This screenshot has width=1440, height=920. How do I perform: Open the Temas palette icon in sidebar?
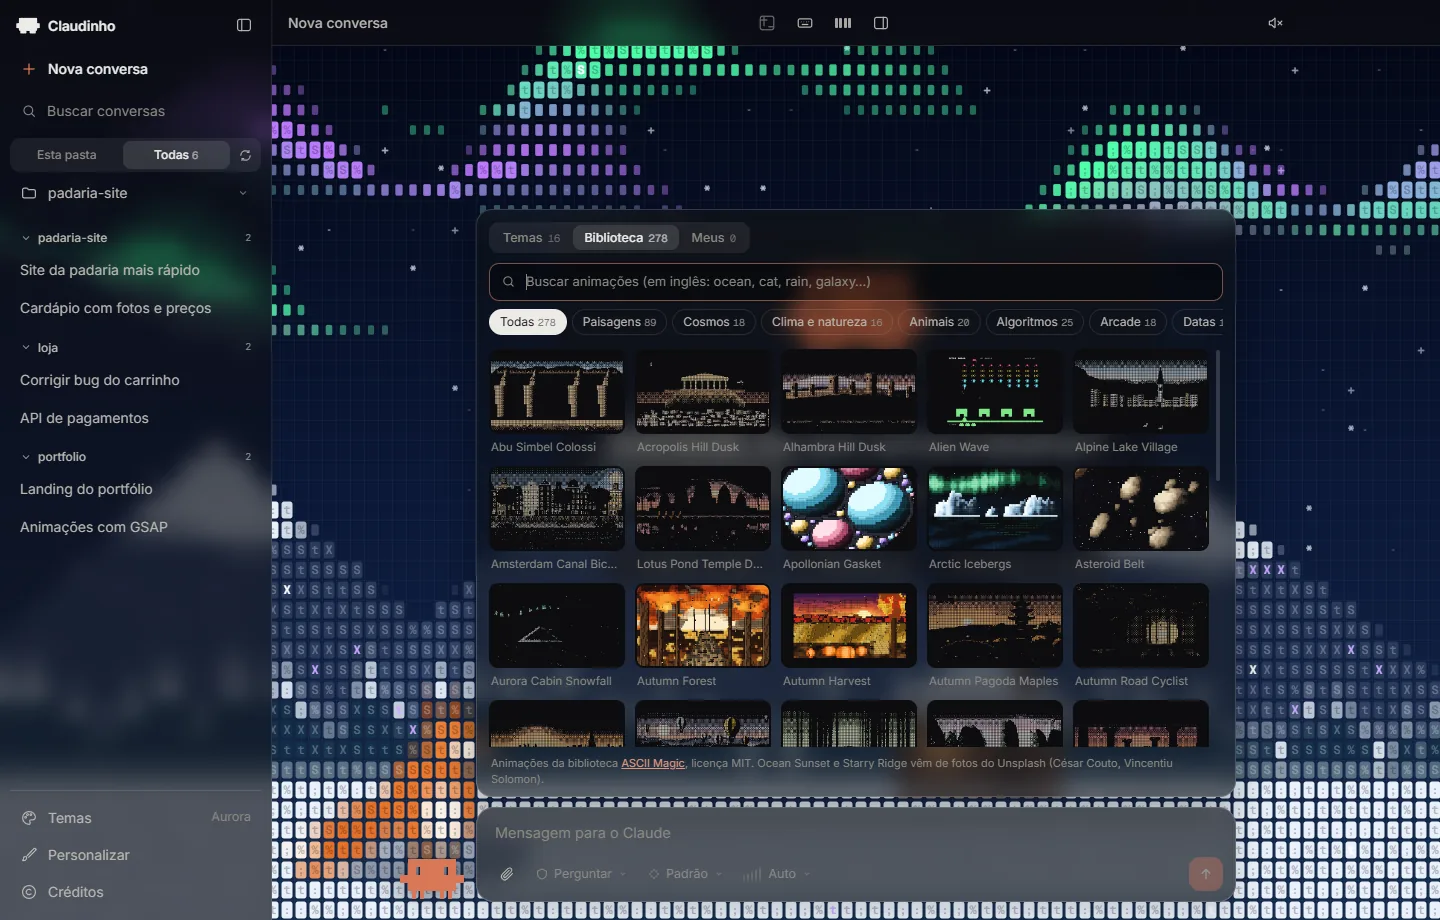pyautogui.click(x=29, y=818)
